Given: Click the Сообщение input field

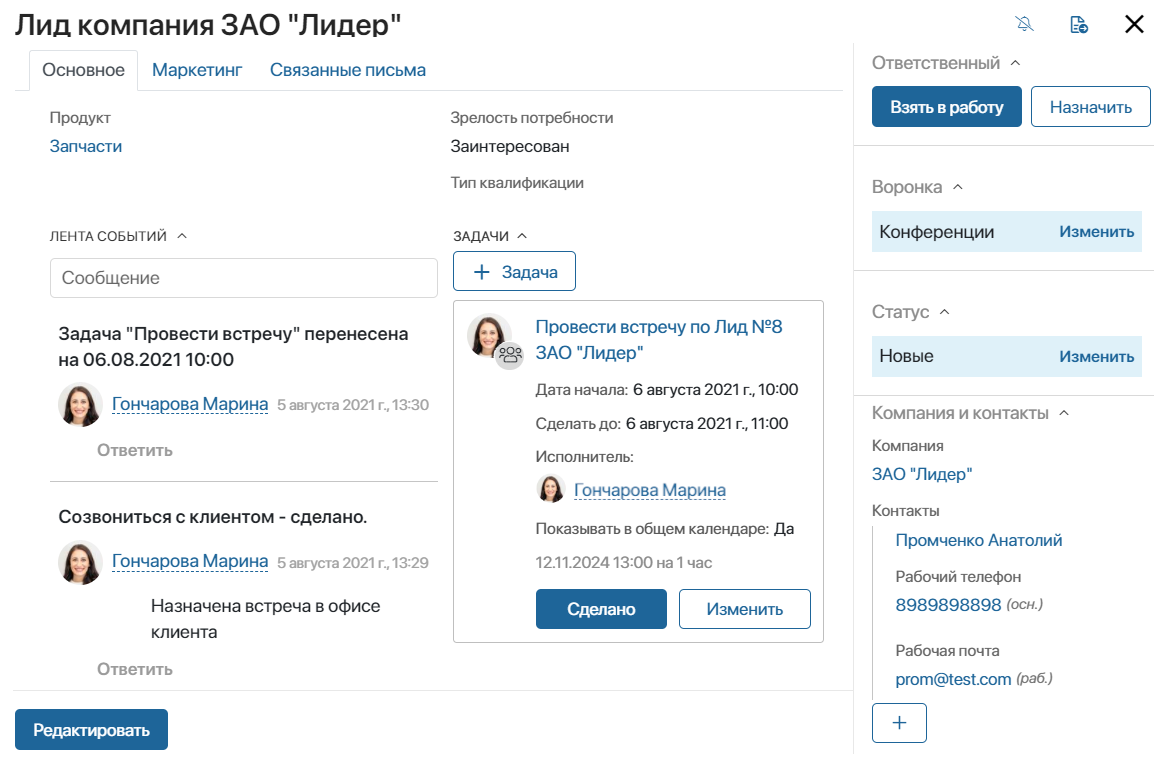Looking at the screenshot, I should pos(244,278).
